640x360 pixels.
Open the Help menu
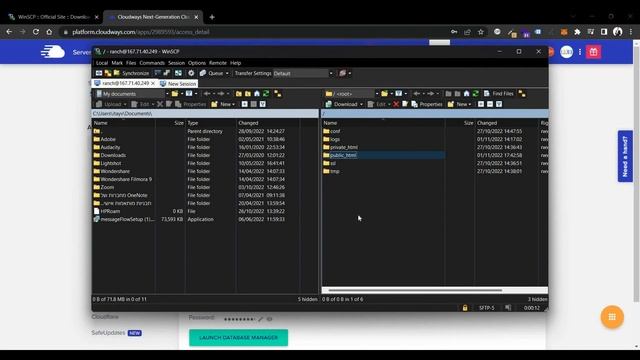[236, 63]
